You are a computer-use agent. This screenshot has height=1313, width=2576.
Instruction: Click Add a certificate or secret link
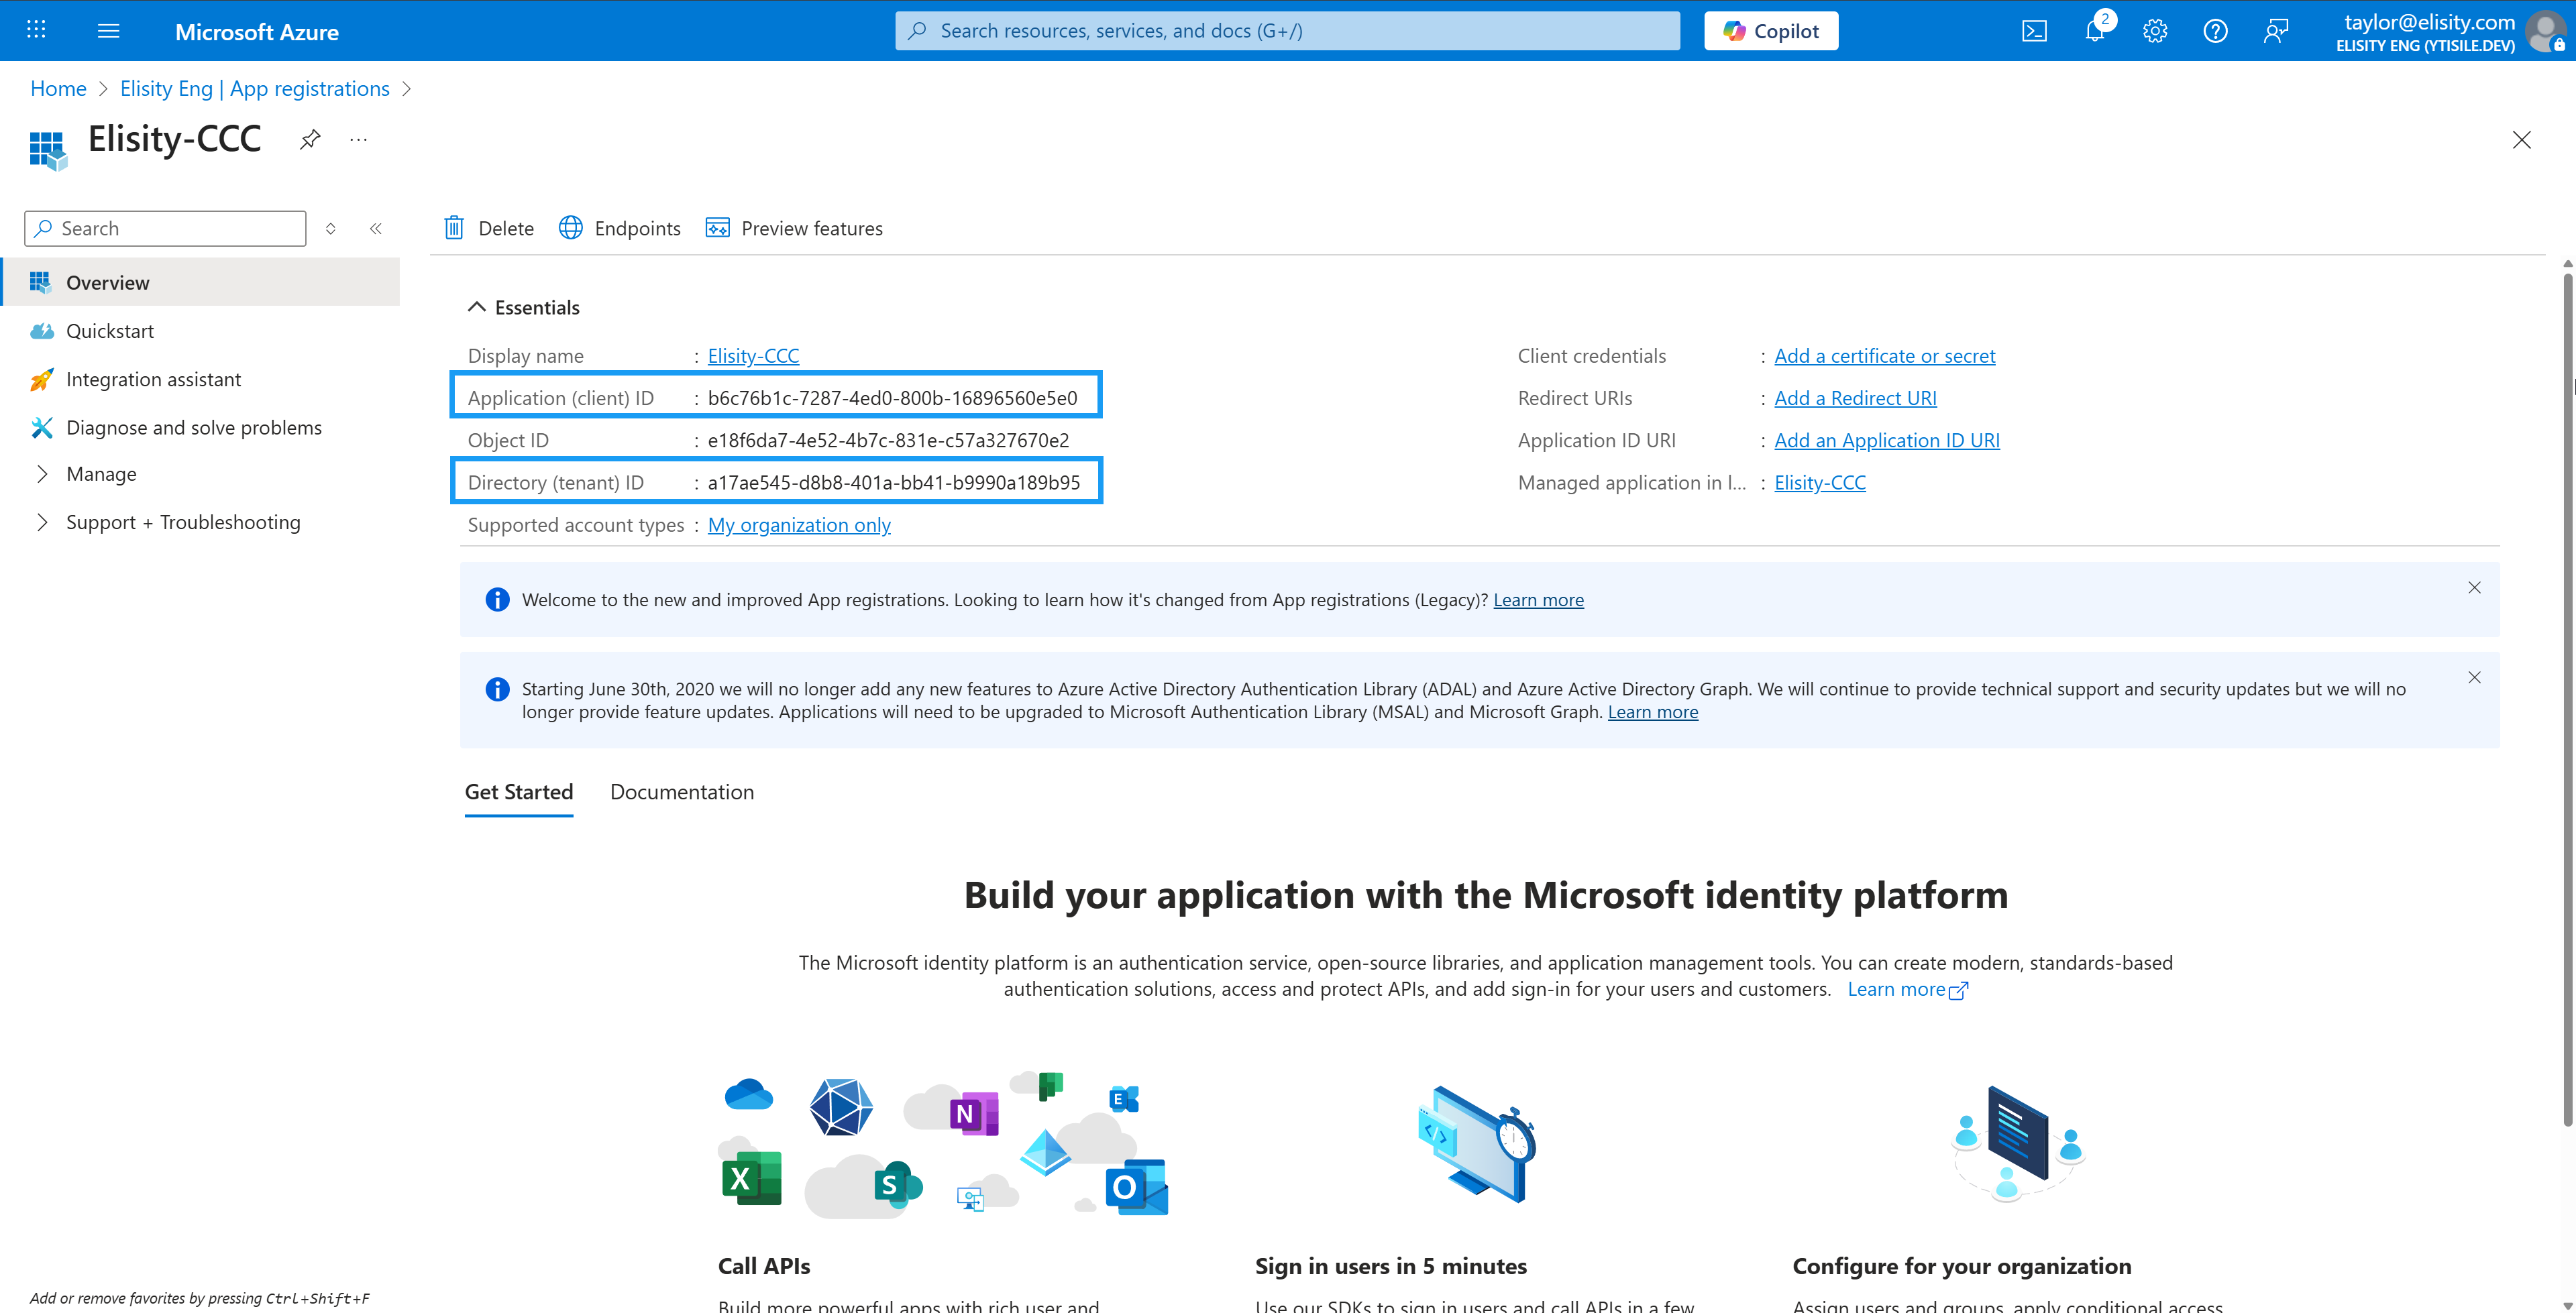pos(1884,356)
